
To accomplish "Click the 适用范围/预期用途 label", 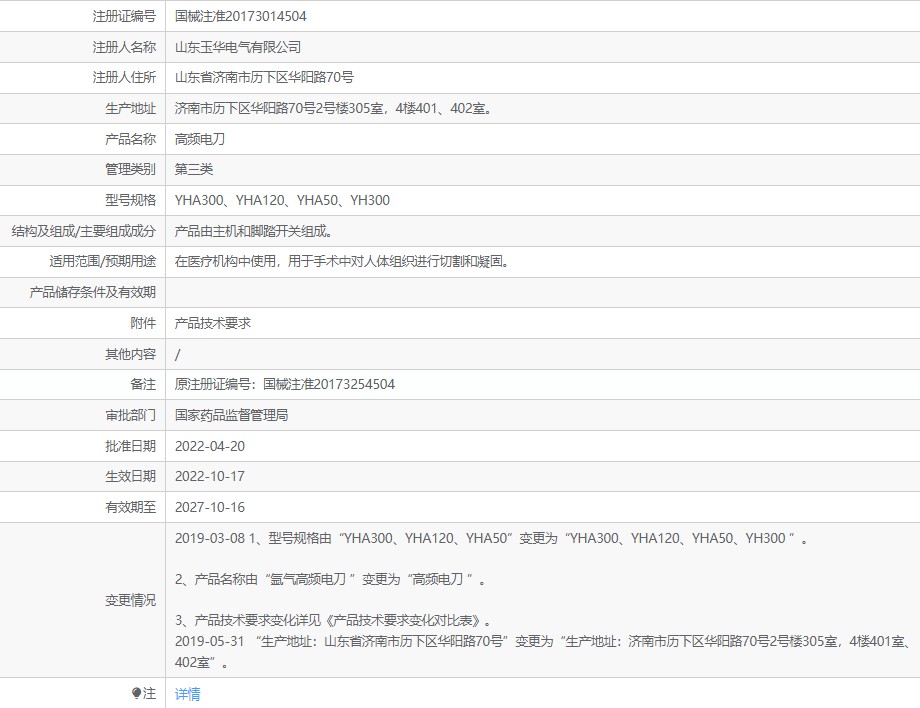I will 103,262.
